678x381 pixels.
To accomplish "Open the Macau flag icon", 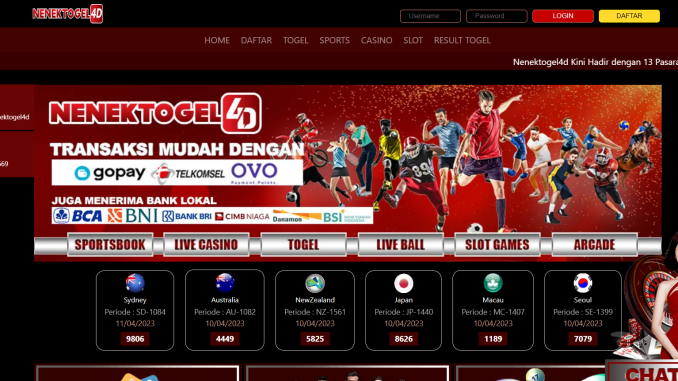I will 493,284.
